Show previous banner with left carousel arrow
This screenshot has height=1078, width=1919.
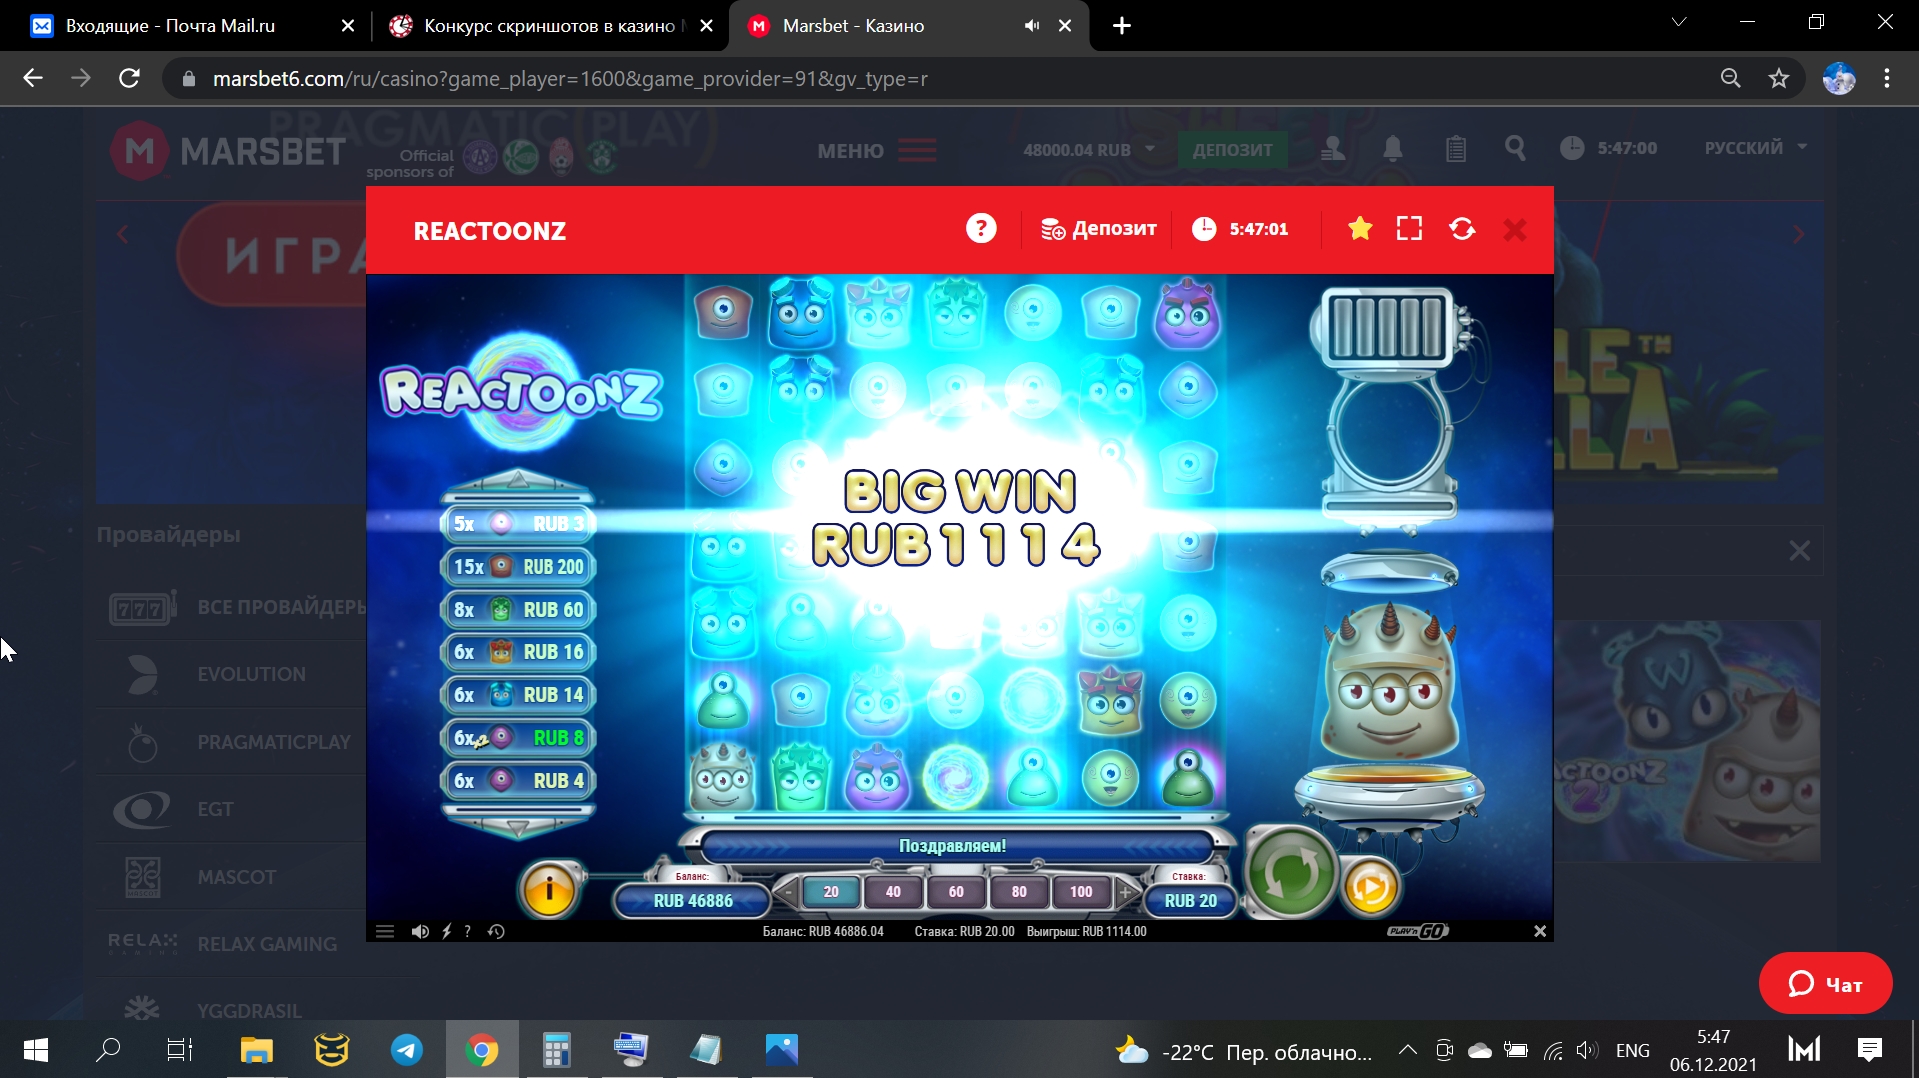123,235
